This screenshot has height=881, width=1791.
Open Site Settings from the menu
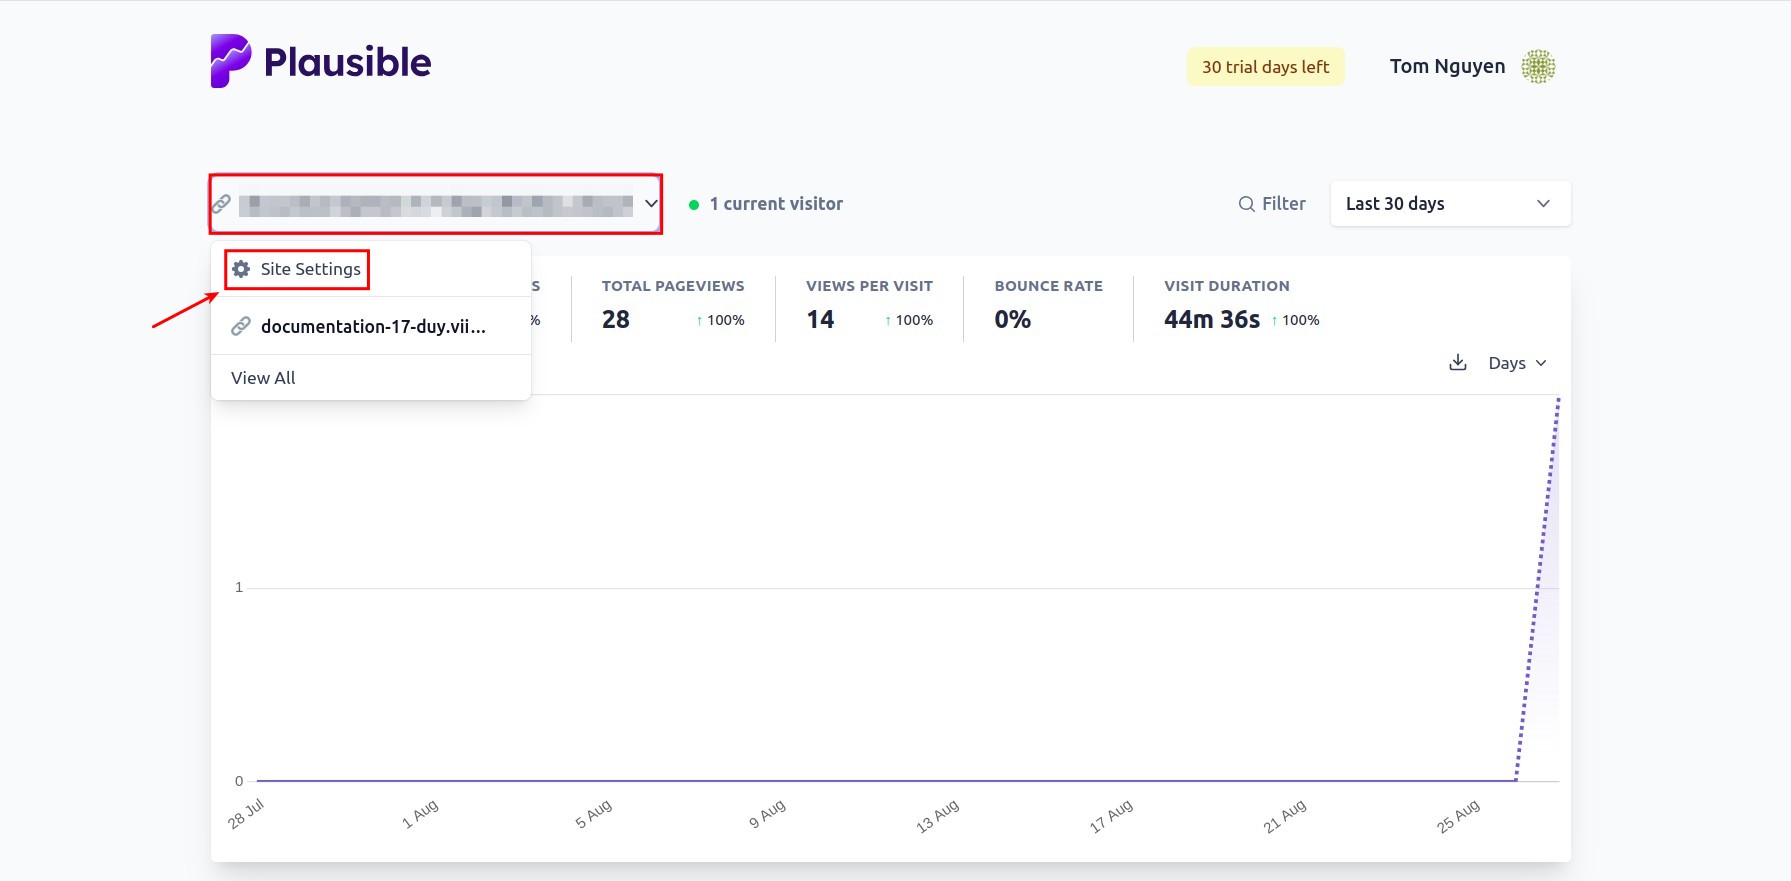point(310,269)
